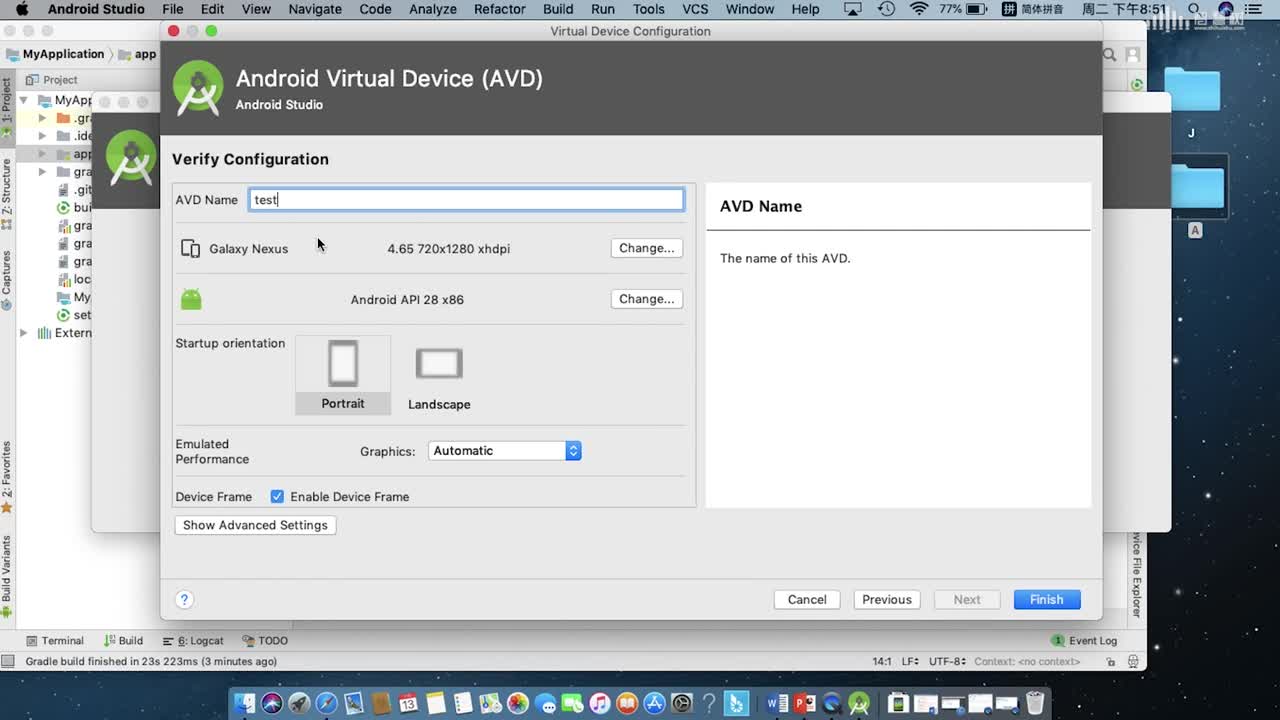Viewport: 1280px width, 720px height.
Task: Open Finder from the Dock
Action: (x=245, y=704)
